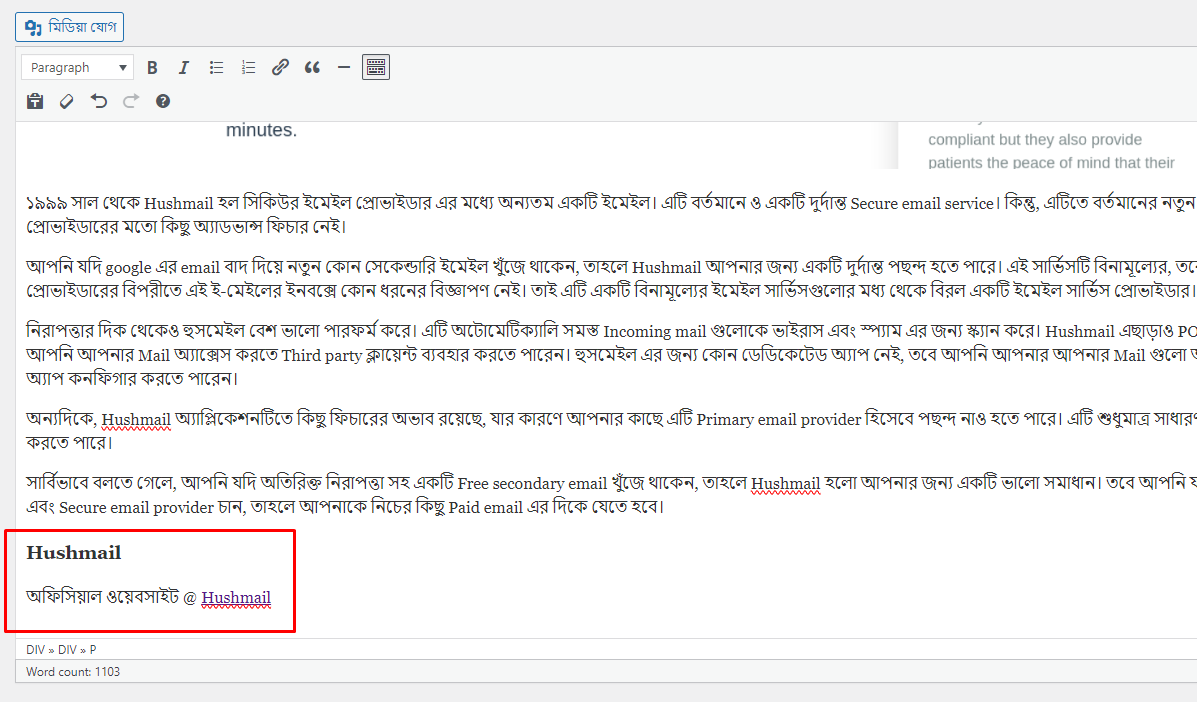This screenshot has height=702, width=1197.
Task: Select the first DIV in the element path
Action: click(x=35, y=649)
